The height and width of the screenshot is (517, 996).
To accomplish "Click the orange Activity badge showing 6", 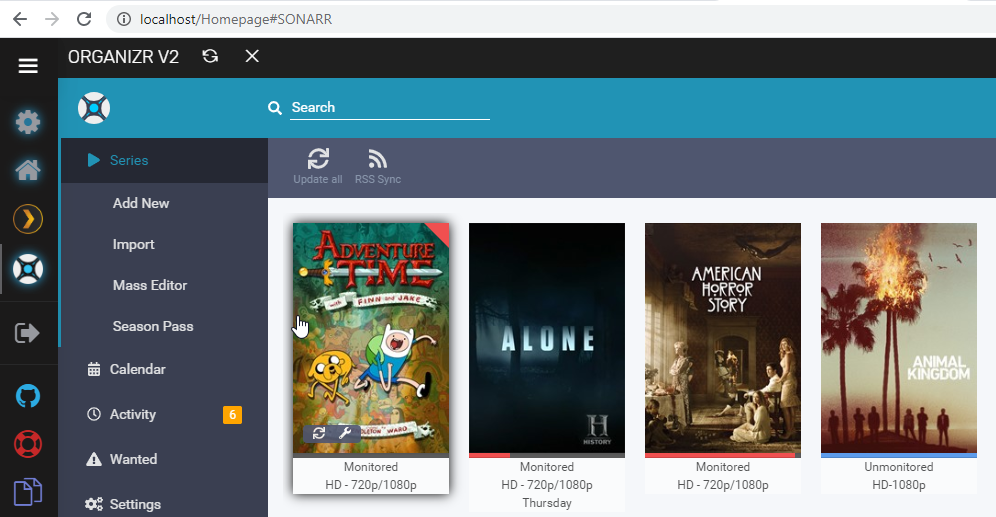I will (x=232, y=415).
